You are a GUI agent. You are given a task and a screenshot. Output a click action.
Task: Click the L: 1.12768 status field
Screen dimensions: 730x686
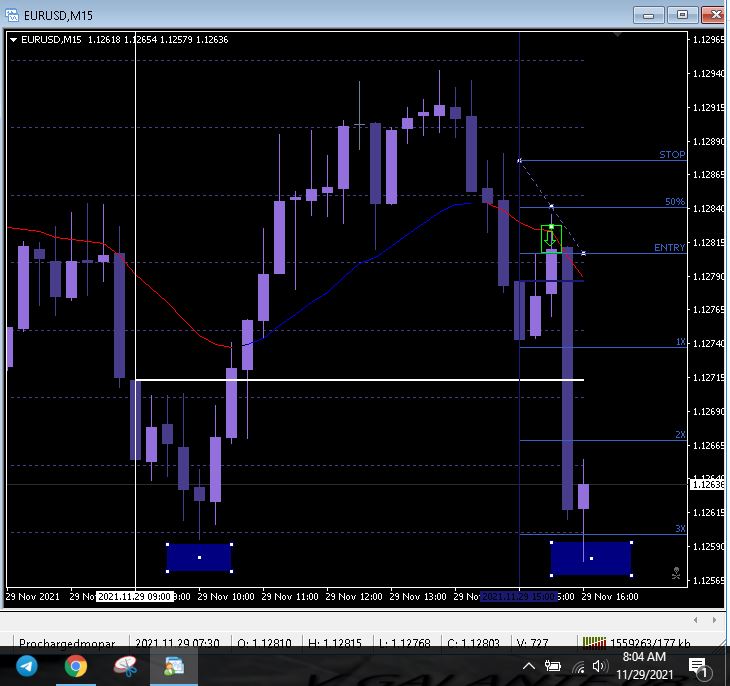point(405,643)
